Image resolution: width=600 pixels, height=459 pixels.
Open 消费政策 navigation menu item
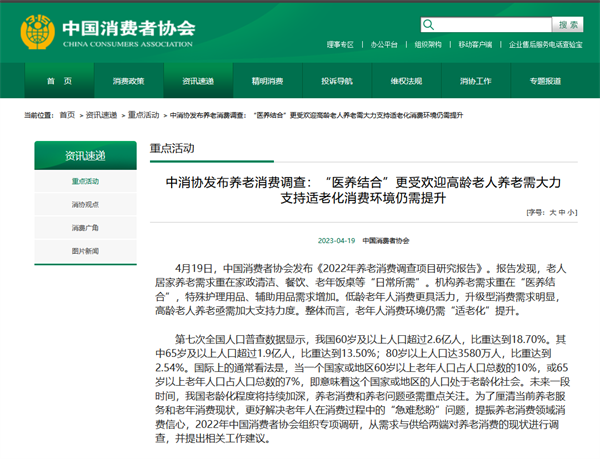(129, 81)
